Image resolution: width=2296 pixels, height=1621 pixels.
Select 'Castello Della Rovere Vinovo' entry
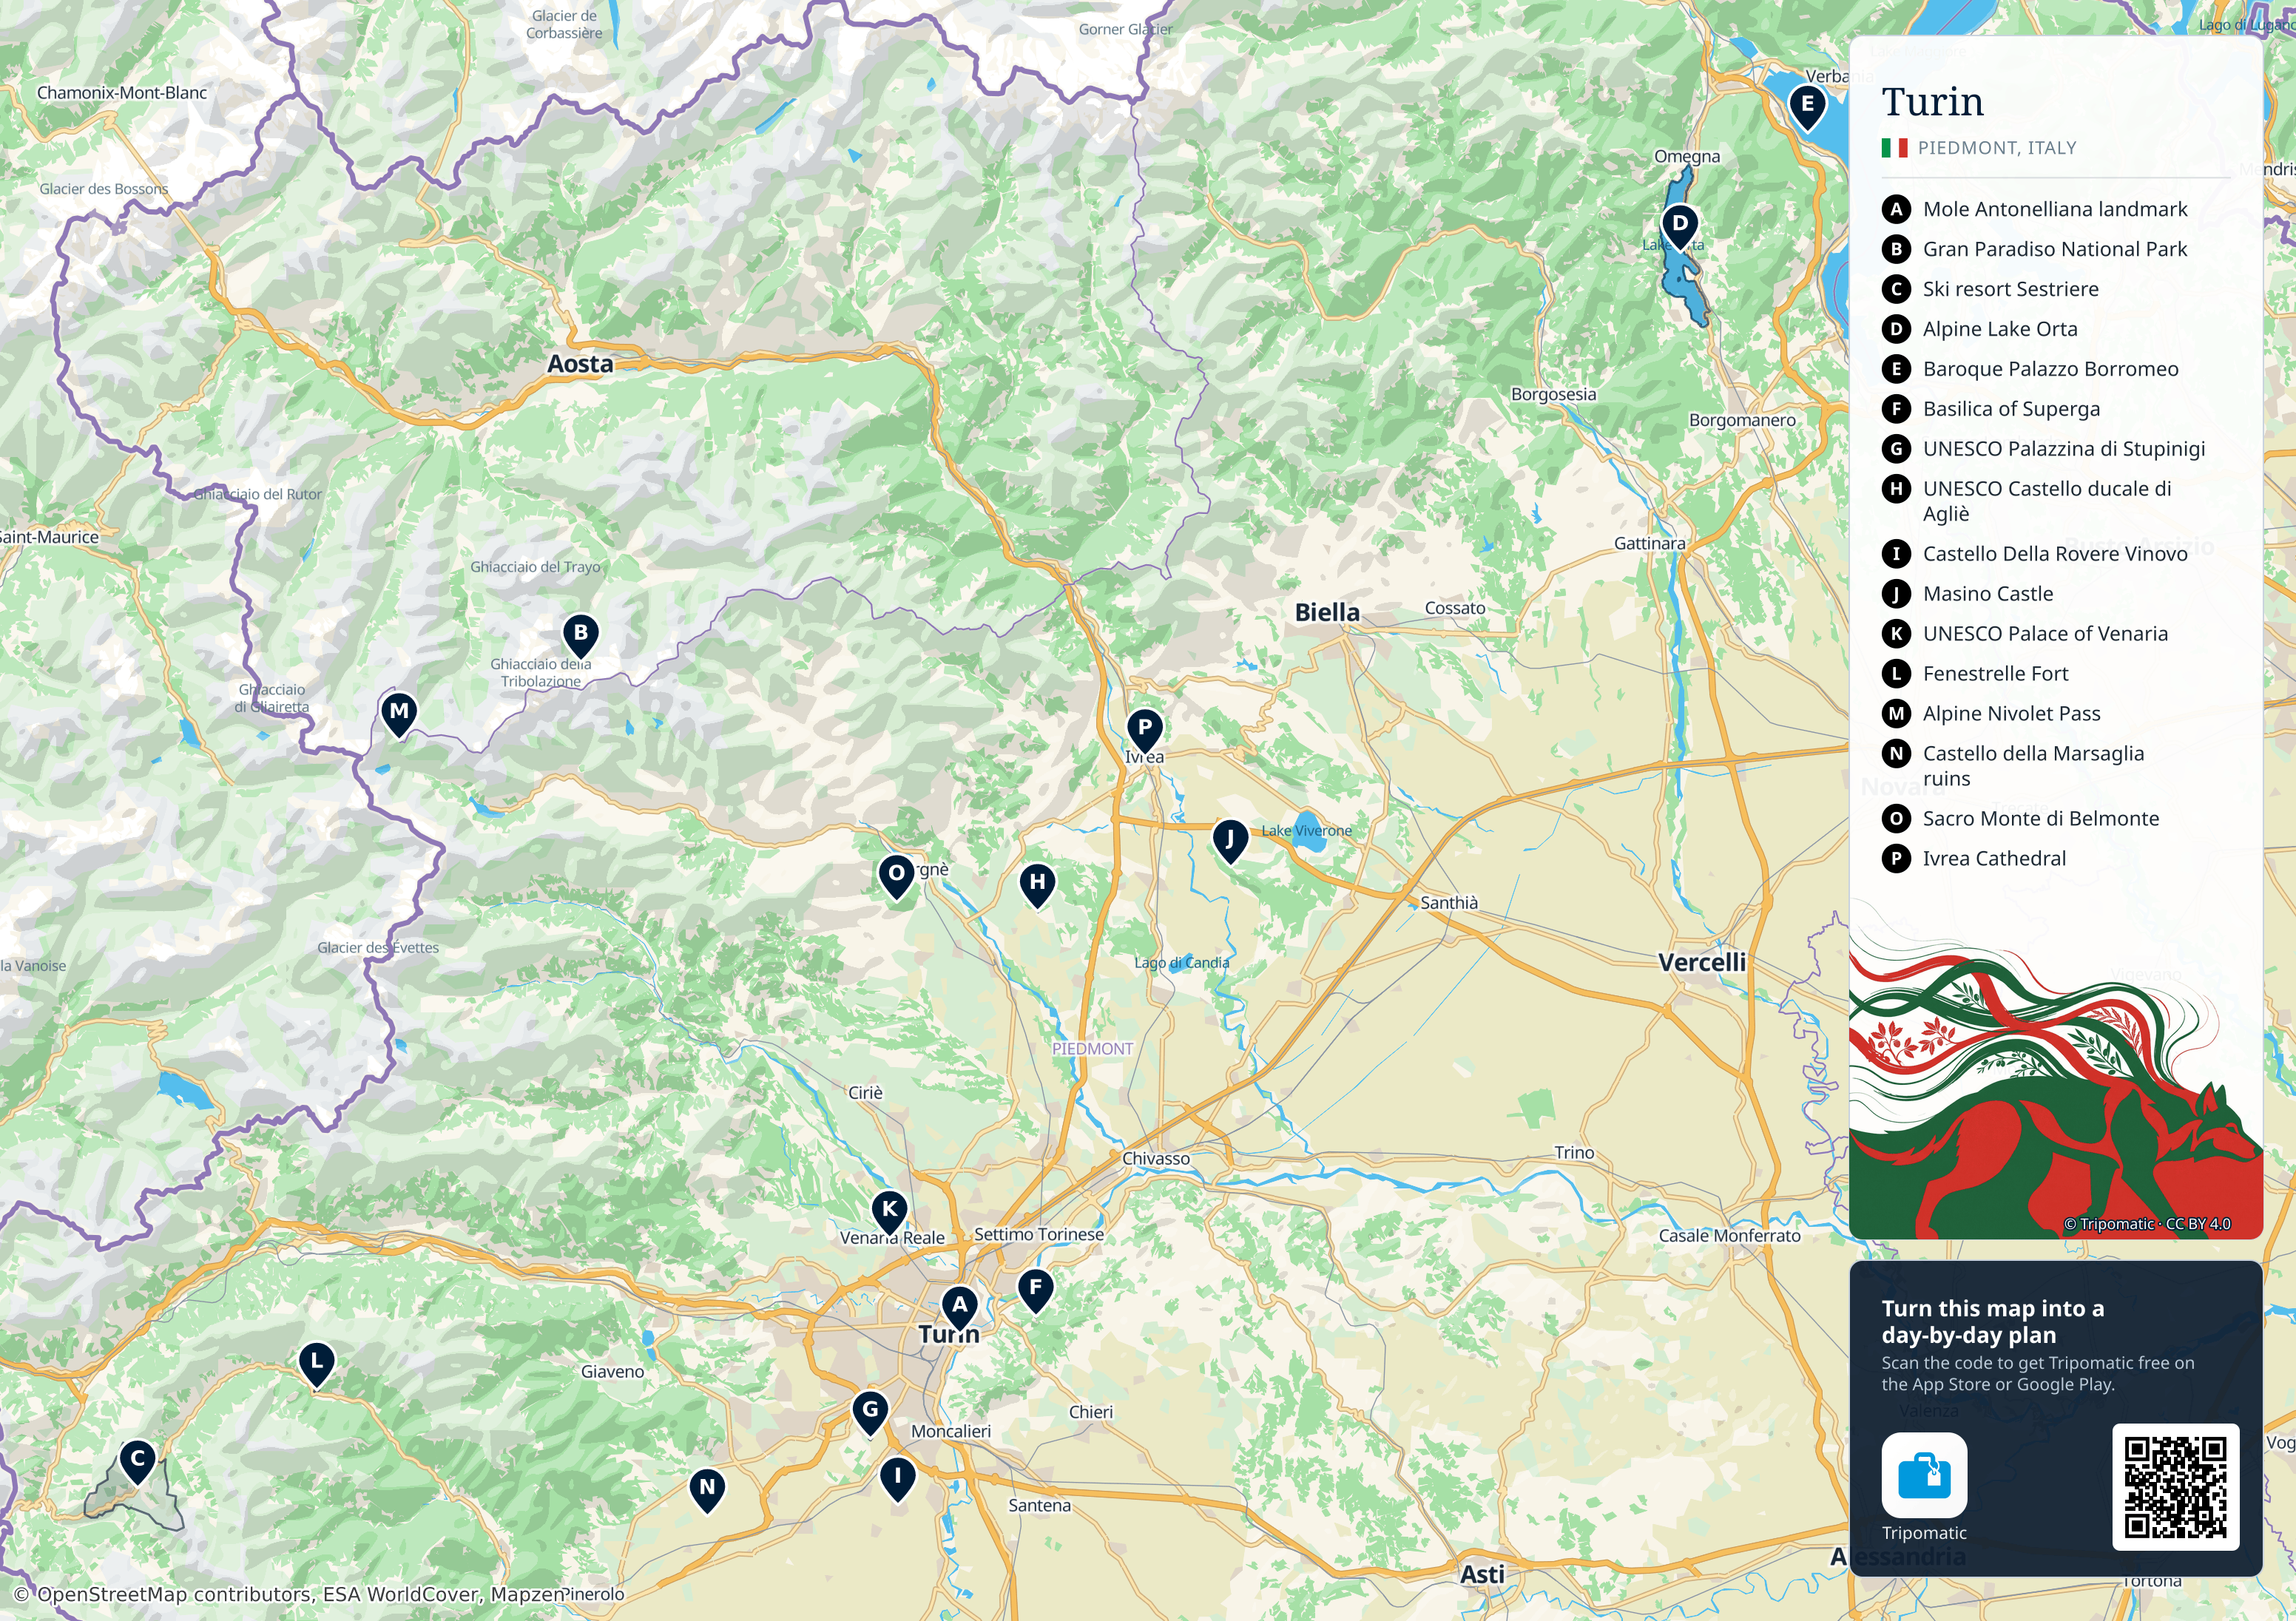click(x=2054, y=554)
